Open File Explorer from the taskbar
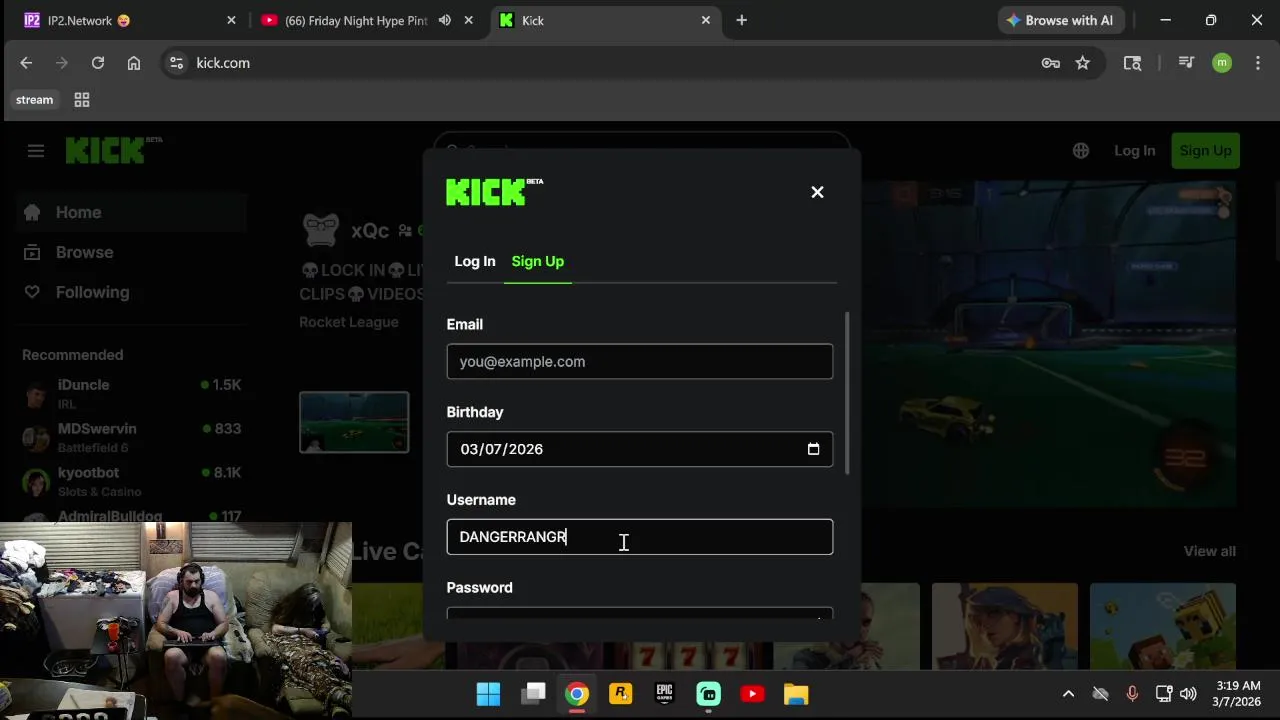 pyautogui.click(x=796, y=694)
